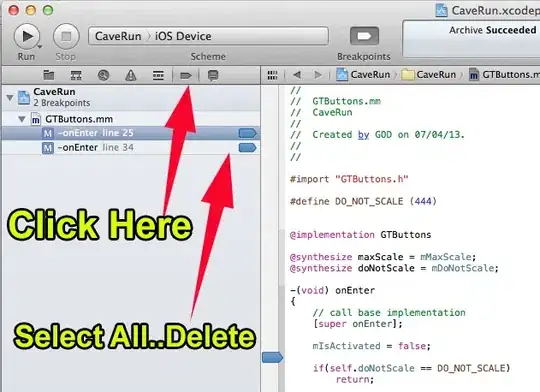The width and height of the screenshot is (540, 392).
Task: Click the Run button
Action: (27, 36)
